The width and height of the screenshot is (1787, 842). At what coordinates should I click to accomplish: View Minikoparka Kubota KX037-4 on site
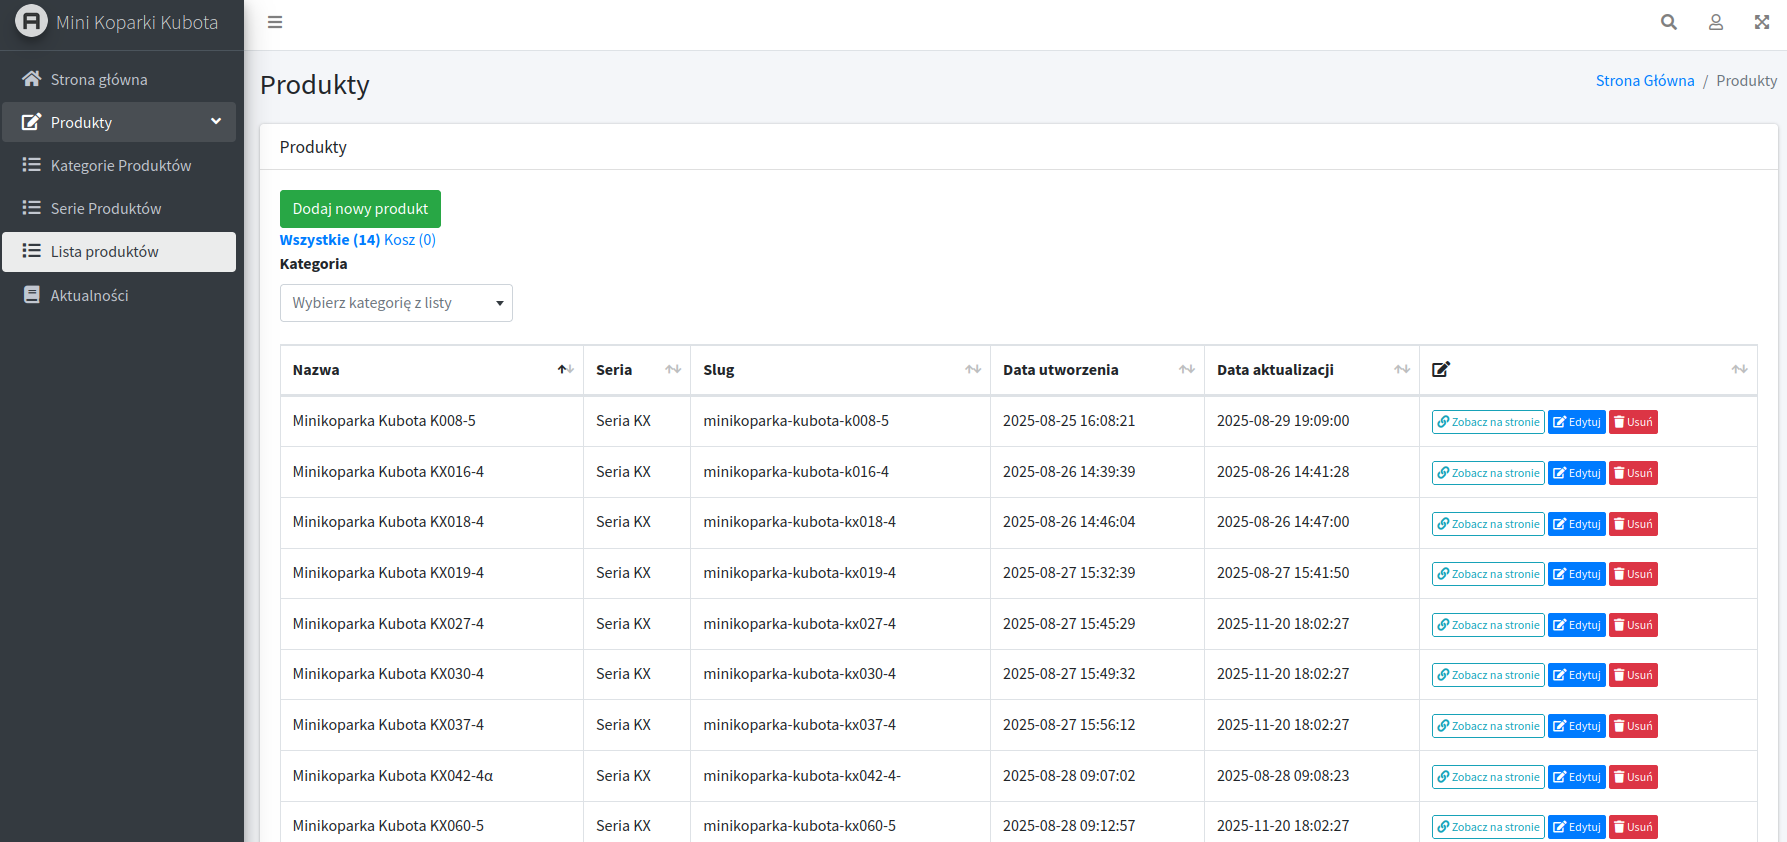pyautogui.click(x=1488, y=726)
